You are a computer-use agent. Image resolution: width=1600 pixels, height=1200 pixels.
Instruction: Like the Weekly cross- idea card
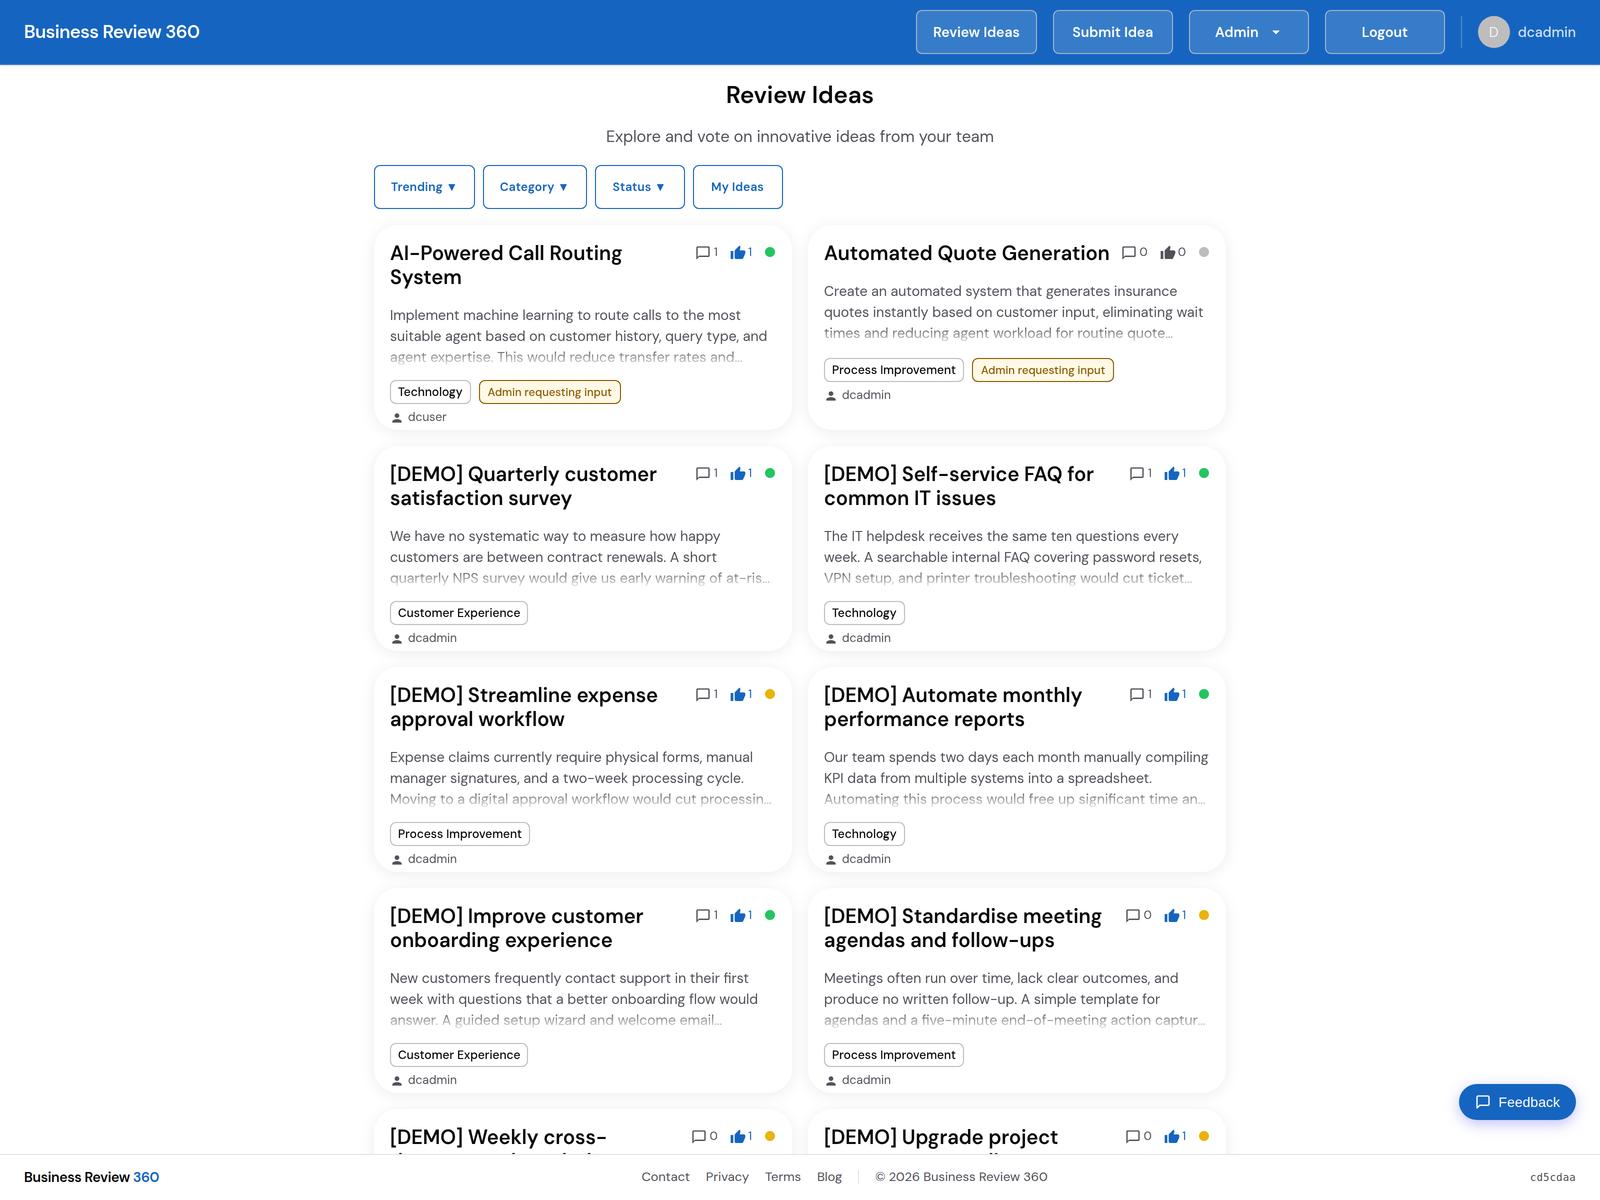(x=738, y=1137)
